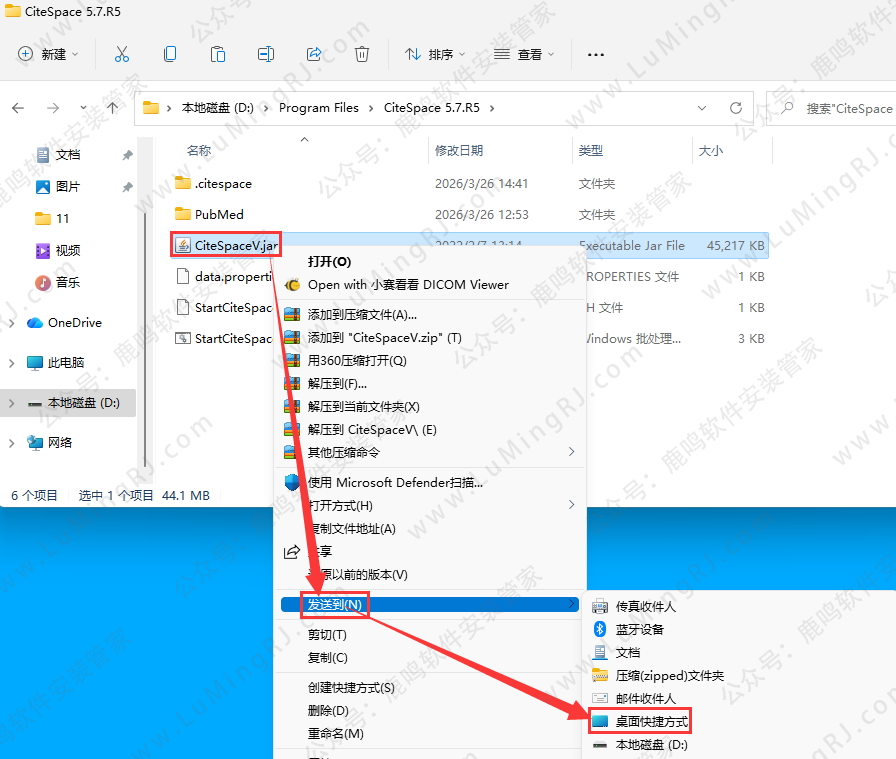Select 桌面快捷方式 in Send-to submenu
The width and height of the screenshot is (896, 759).
651,722
